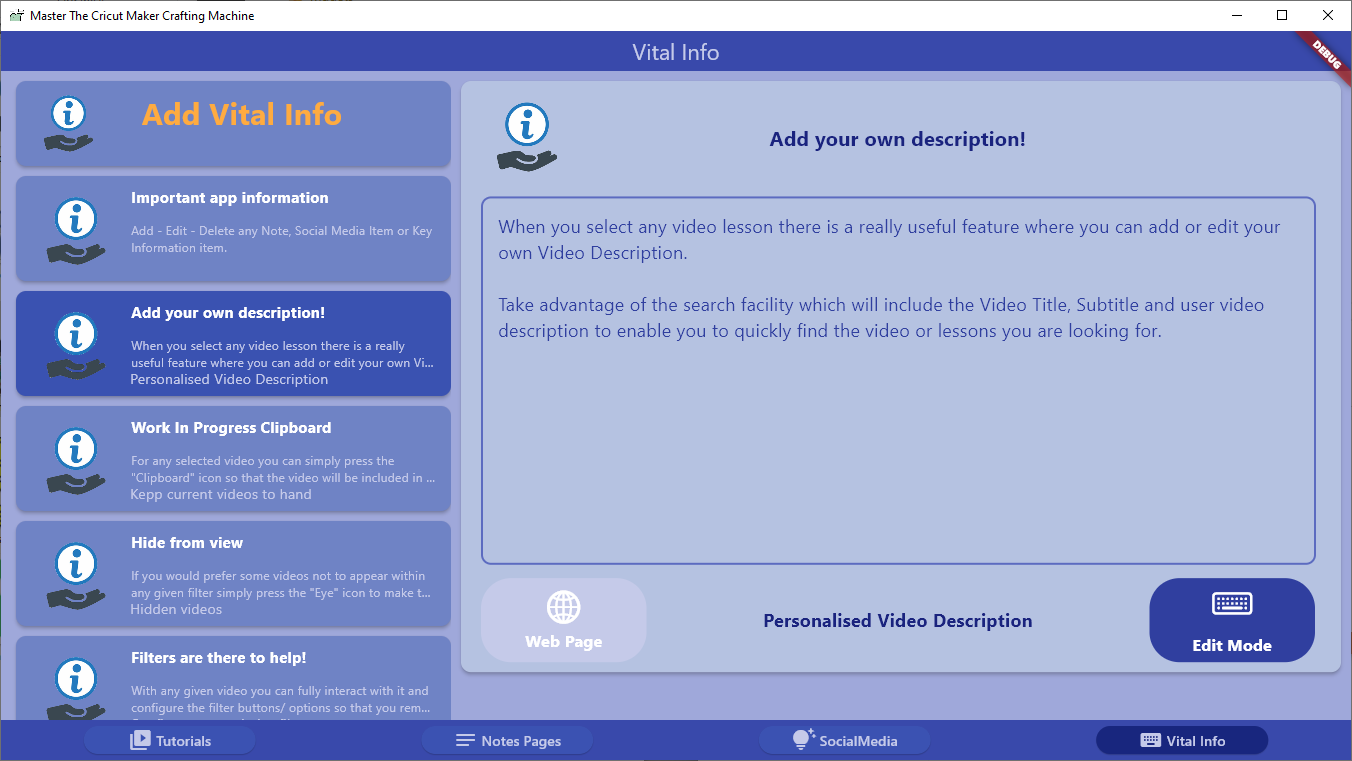Click inside the video description text area
This screenshot has width=1352, height=761.
(x=897, y=380)
